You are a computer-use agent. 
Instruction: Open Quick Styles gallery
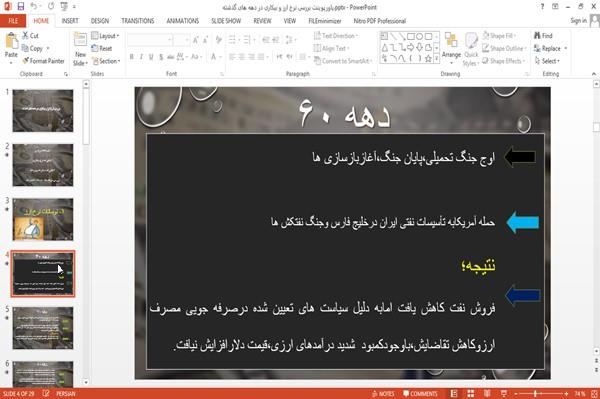pyautogui.click(x=471, y=49)
